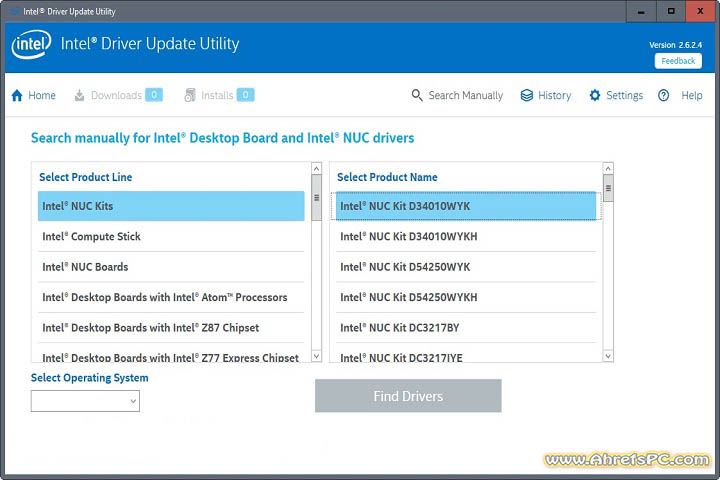Click Product Line list scrollbar thumb
This screenshot has height=480, width=720.
pos(316,198)
